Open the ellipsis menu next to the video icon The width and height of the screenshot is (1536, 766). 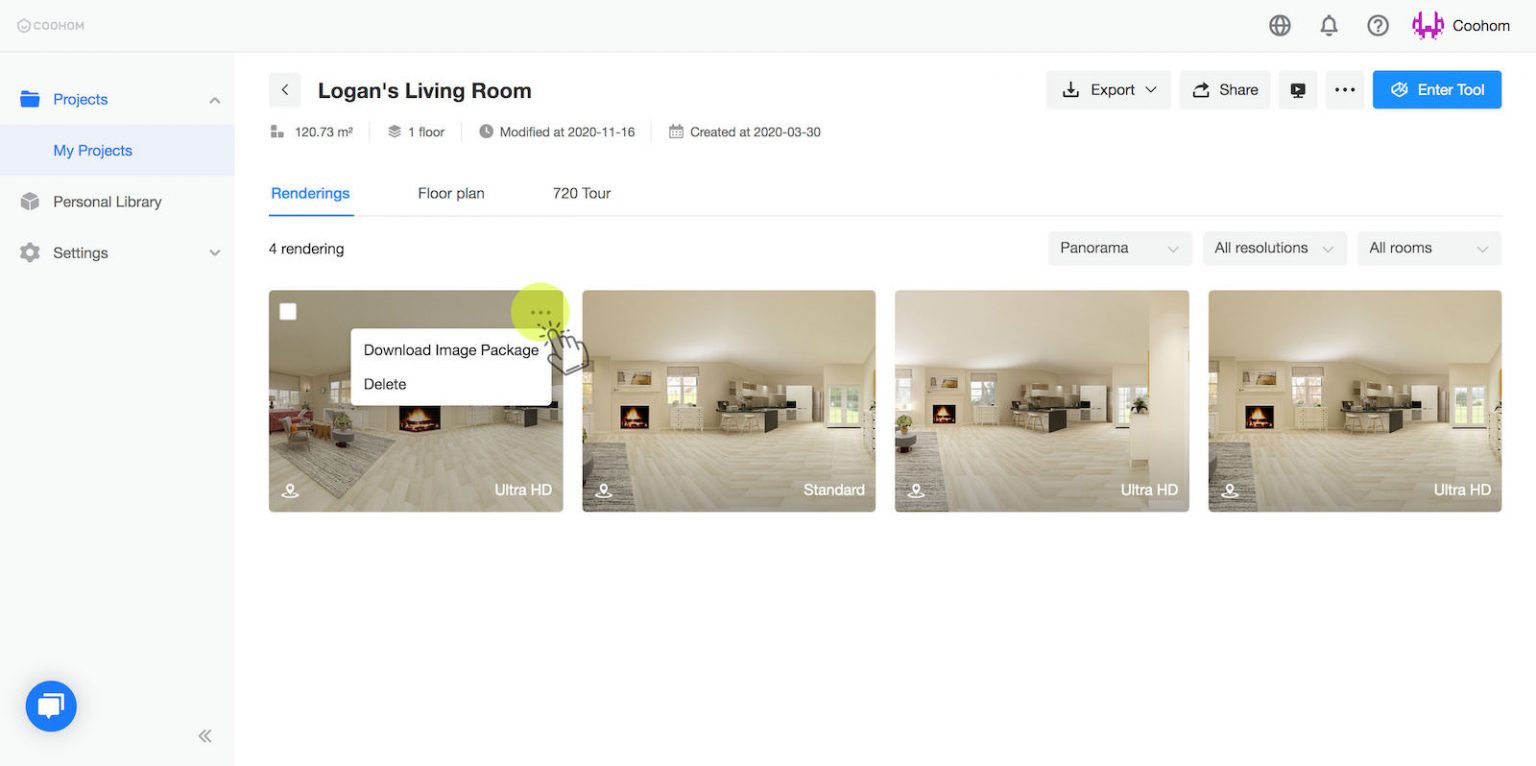coord(1344,90)
